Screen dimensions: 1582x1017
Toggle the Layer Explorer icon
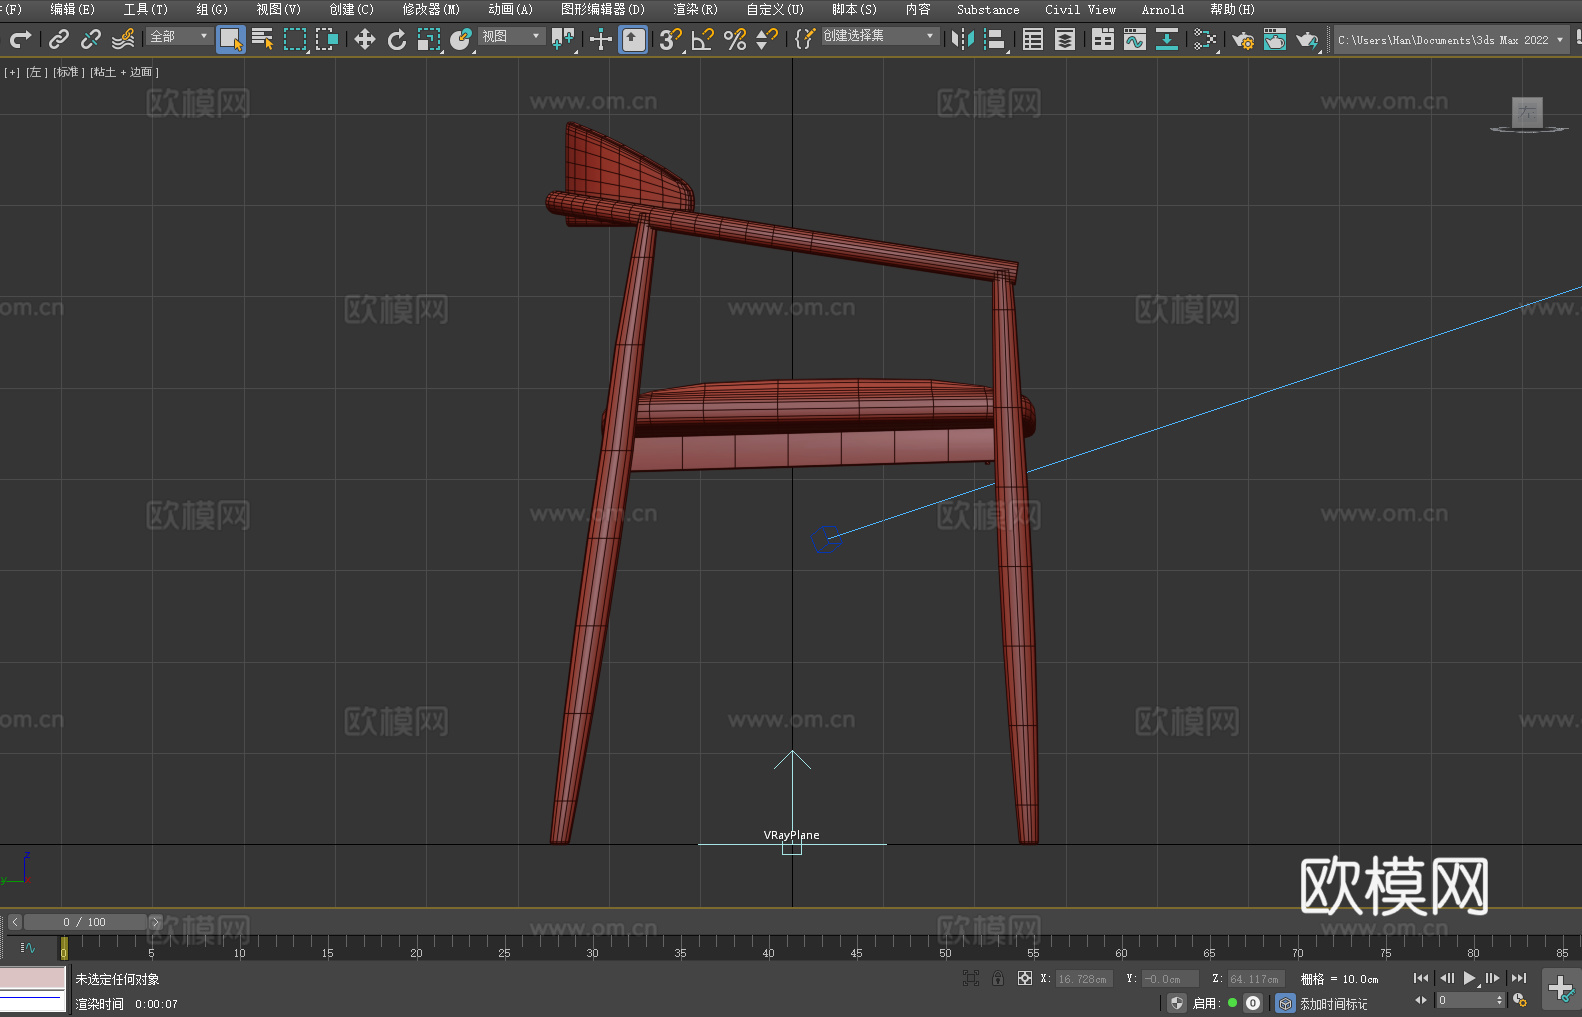click(x=1065, y=39)
